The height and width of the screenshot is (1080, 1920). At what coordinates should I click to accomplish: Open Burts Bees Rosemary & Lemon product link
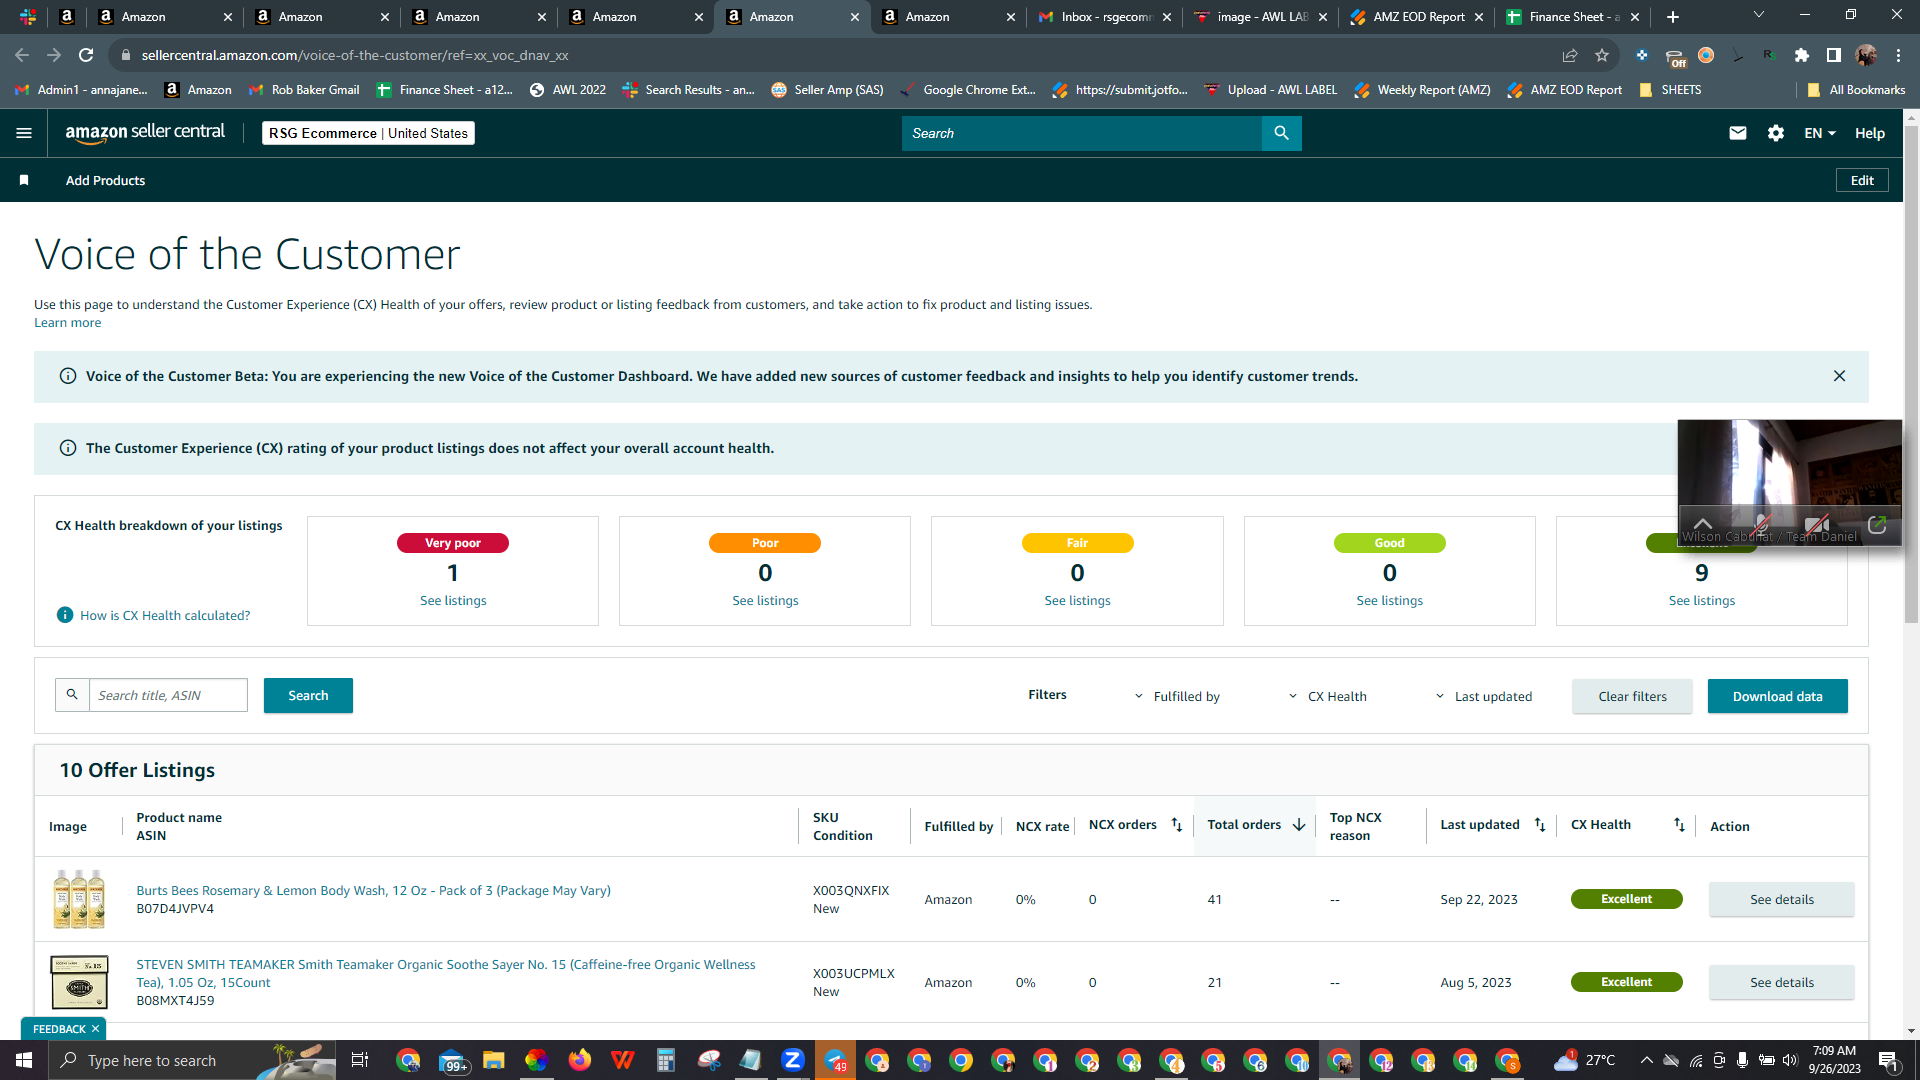(373, 890)
